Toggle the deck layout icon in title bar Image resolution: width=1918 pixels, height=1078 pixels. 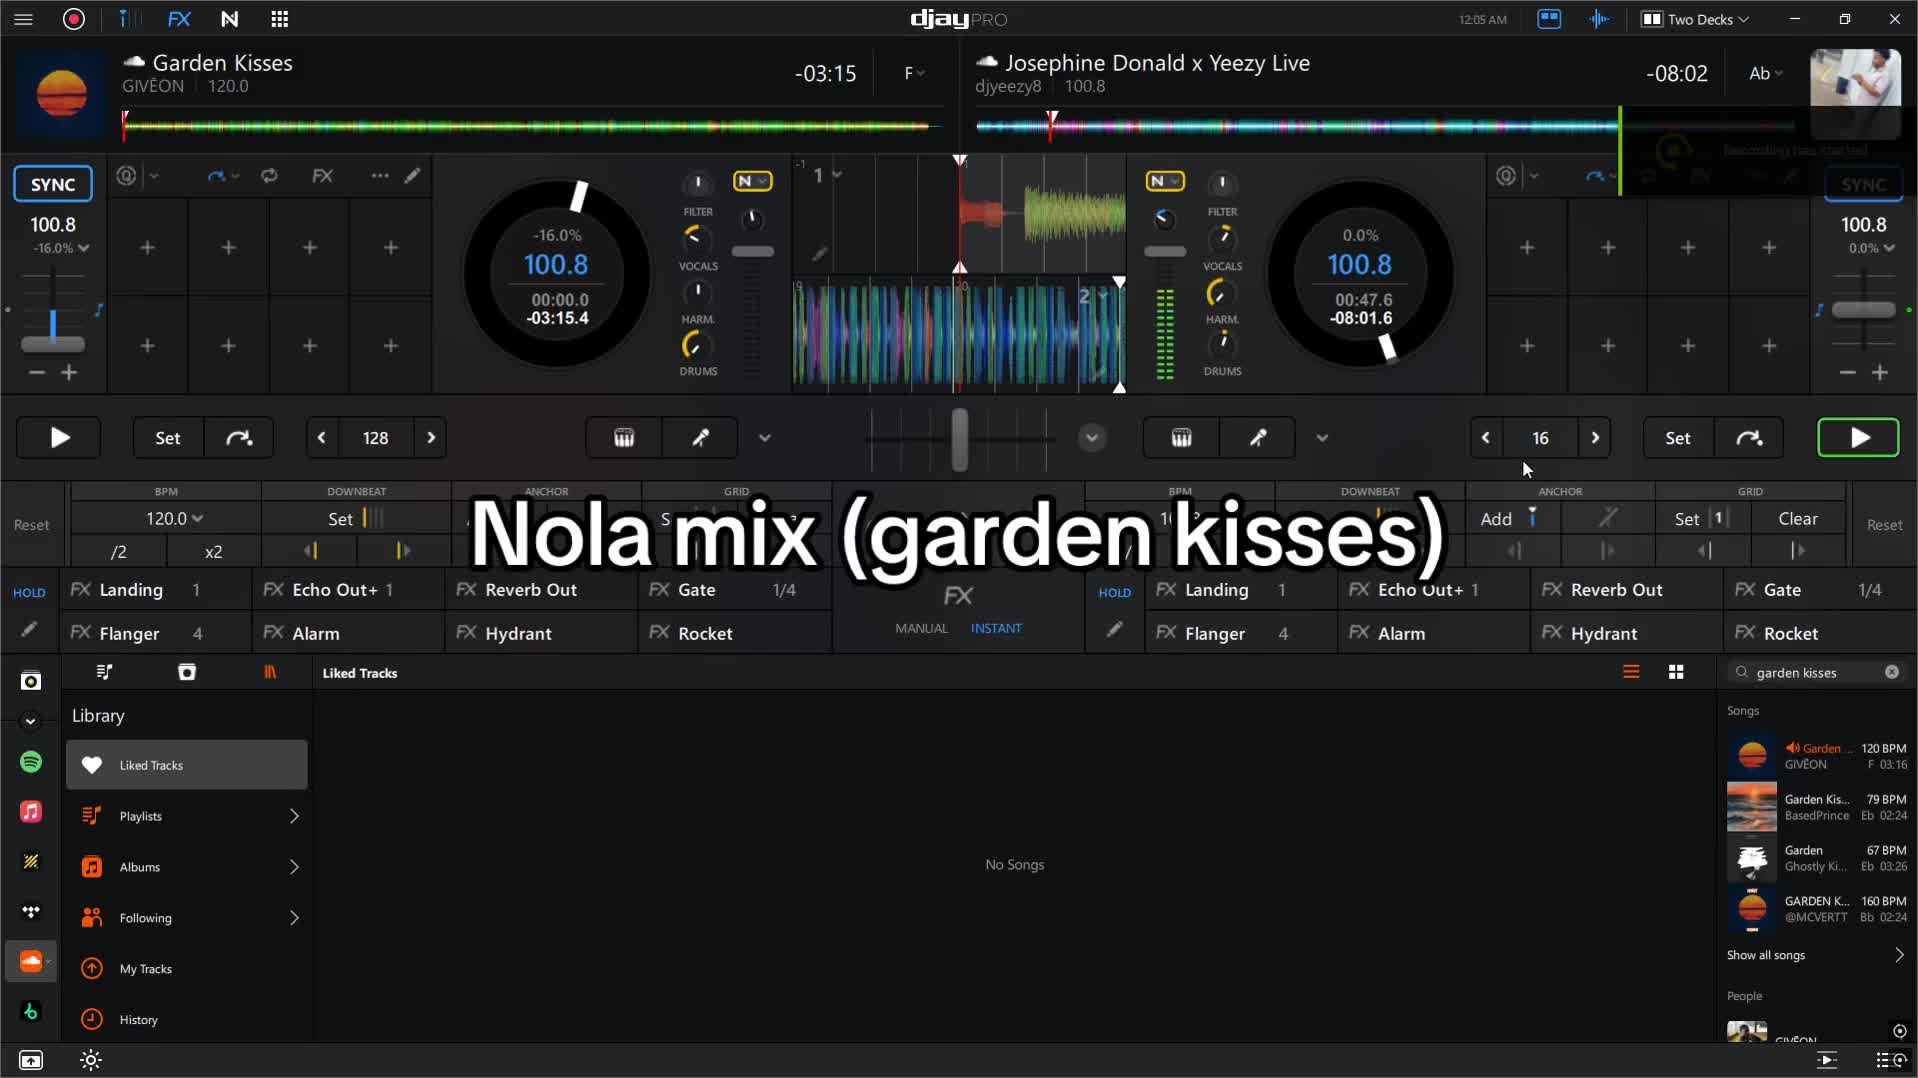tap(1549, 19)
